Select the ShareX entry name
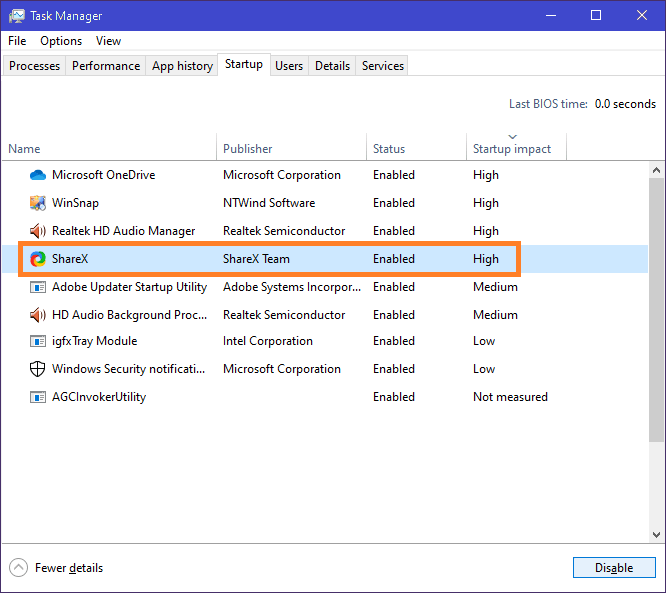The image size is (666, 593). tap(70, 259)
